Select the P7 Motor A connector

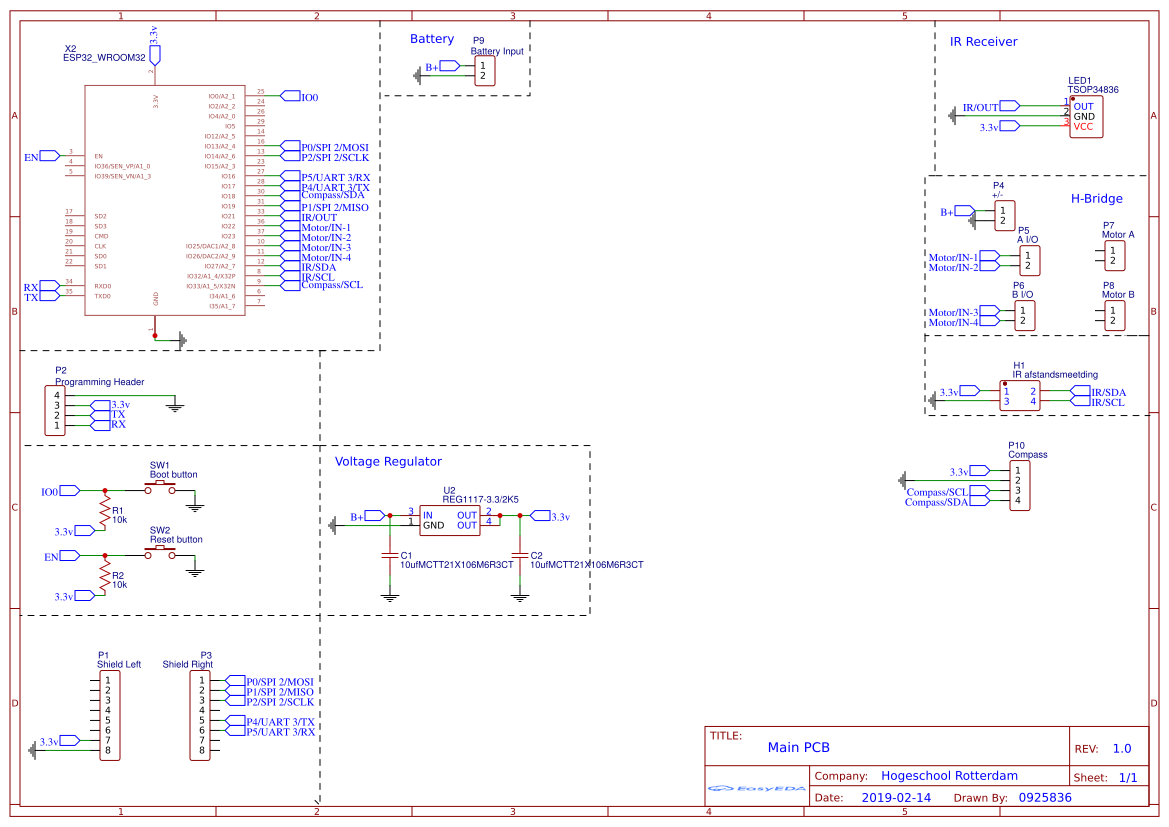(x=1113, y=256)
